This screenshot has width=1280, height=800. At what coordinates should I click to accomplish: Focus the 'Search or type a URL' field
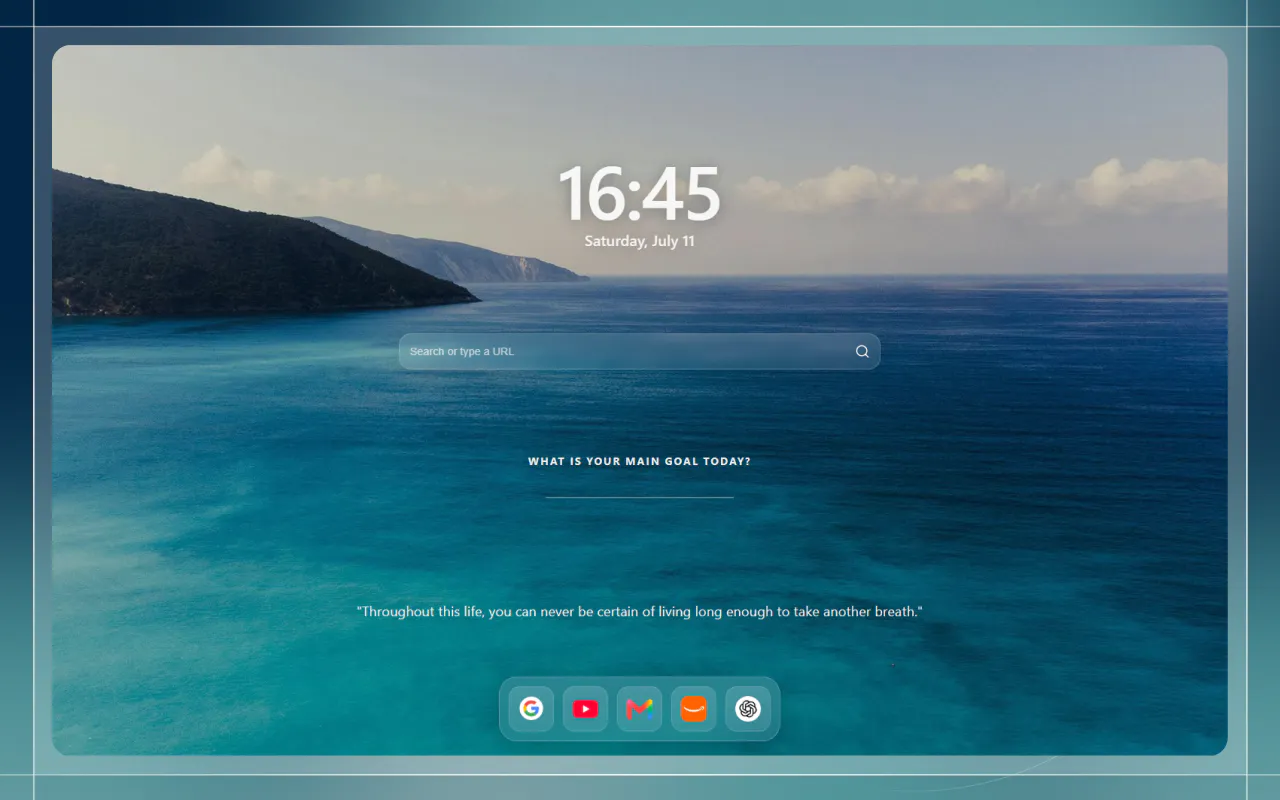[x=639, y=351]
